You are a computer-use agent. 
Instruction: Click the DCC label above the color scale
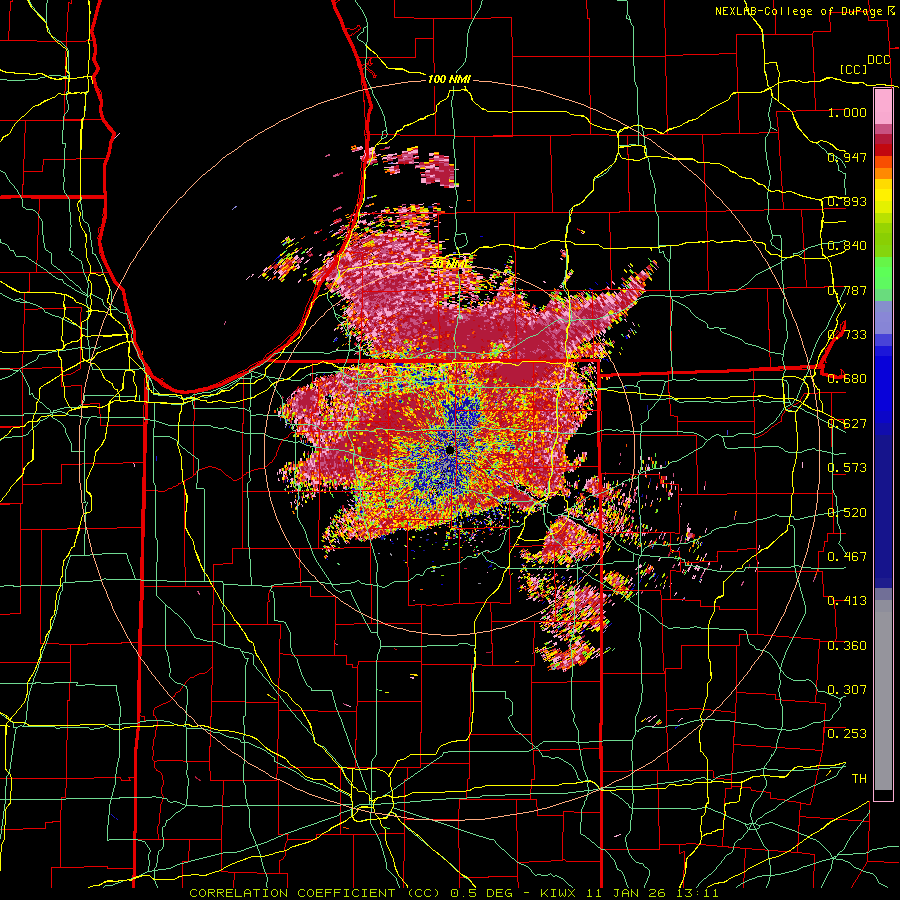tap(879, 60)
